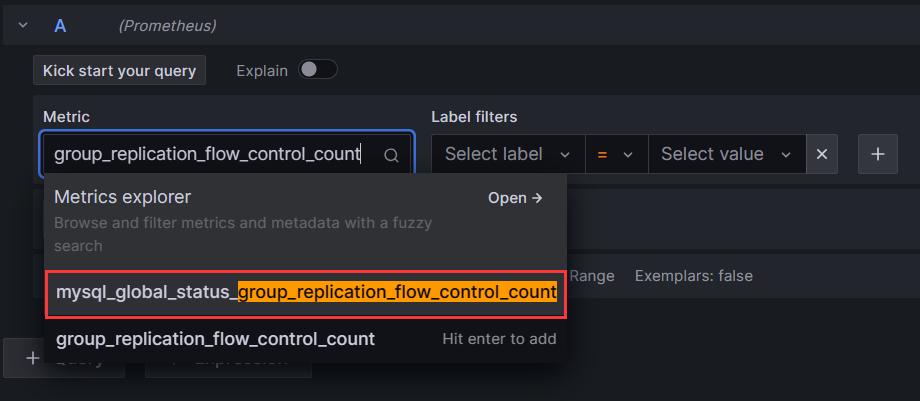Click the Range option label
Screen dimensions: 920x401
tap(592, 275)
